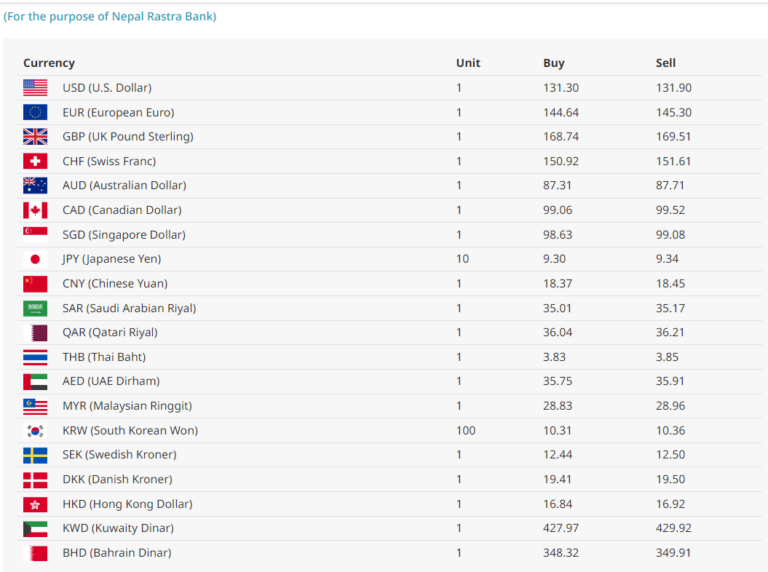Screen dimensions: 768x572
Task: Click the Saudi Arabian flag icon
Action: pyautogui.click(x=35, y=308)
